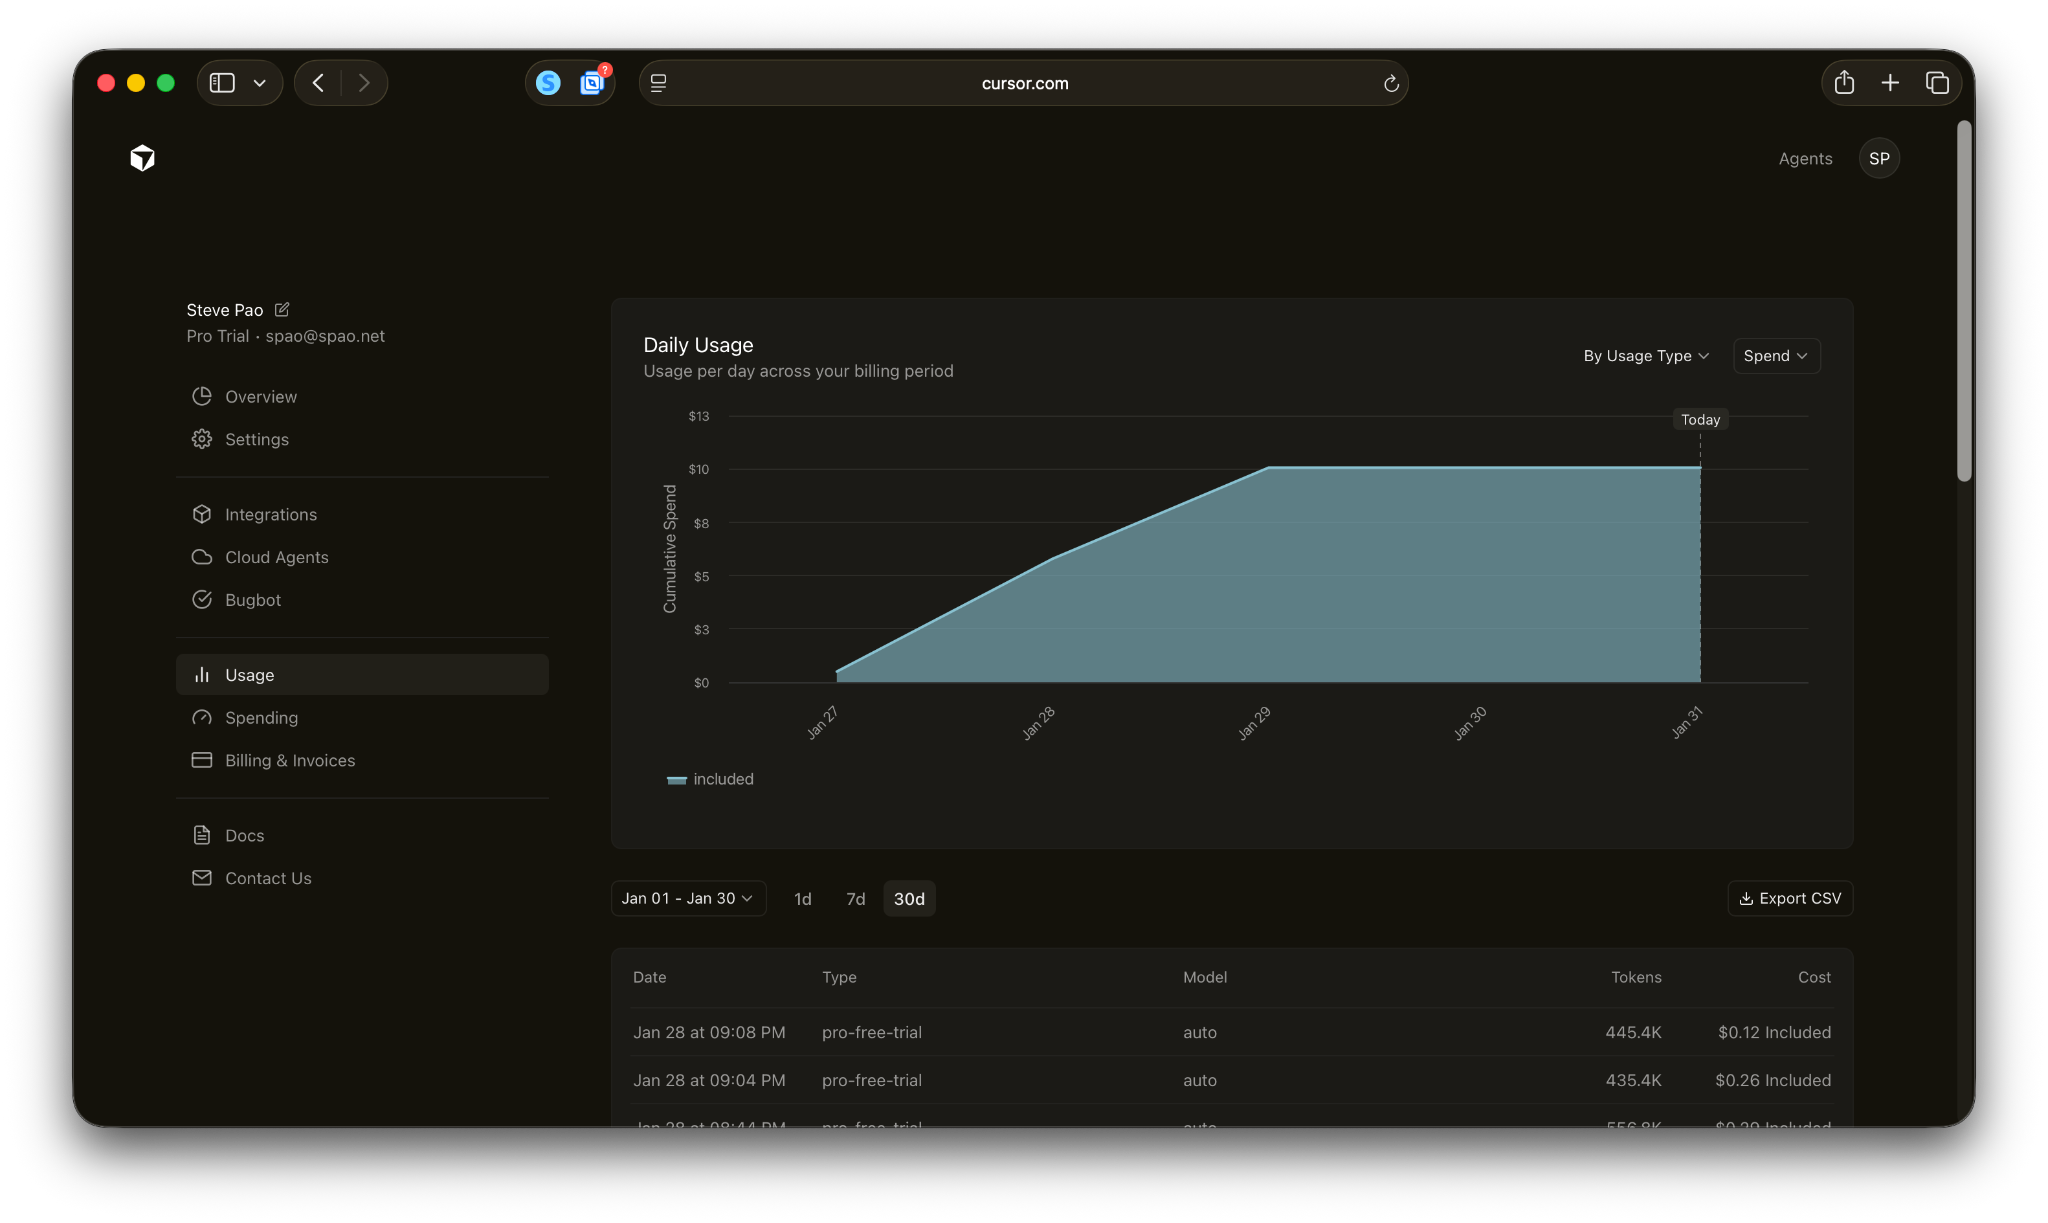This screenshot has width=2048, height=1223.
Task: Click Safari sidebar toggle icon
Action: [x=222, y=83]
